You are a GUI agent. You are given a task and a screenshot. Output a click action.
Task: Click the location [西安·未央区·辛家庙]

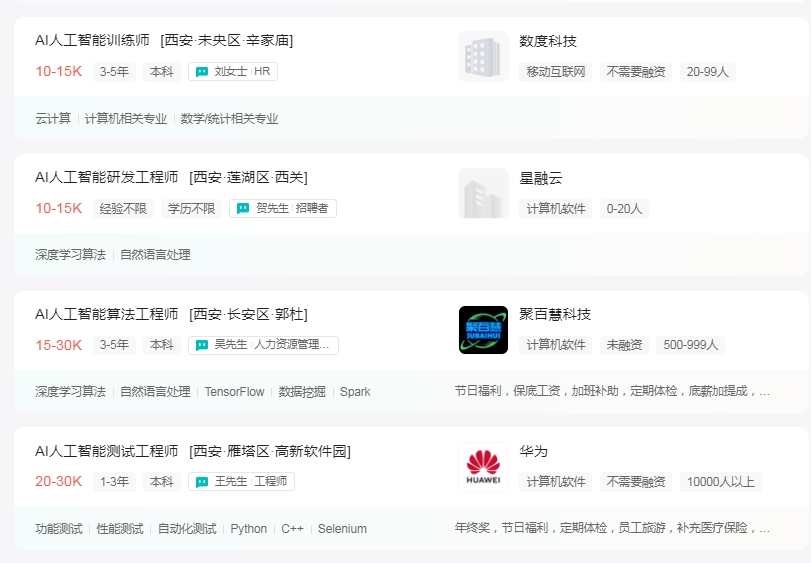[227, 40]
